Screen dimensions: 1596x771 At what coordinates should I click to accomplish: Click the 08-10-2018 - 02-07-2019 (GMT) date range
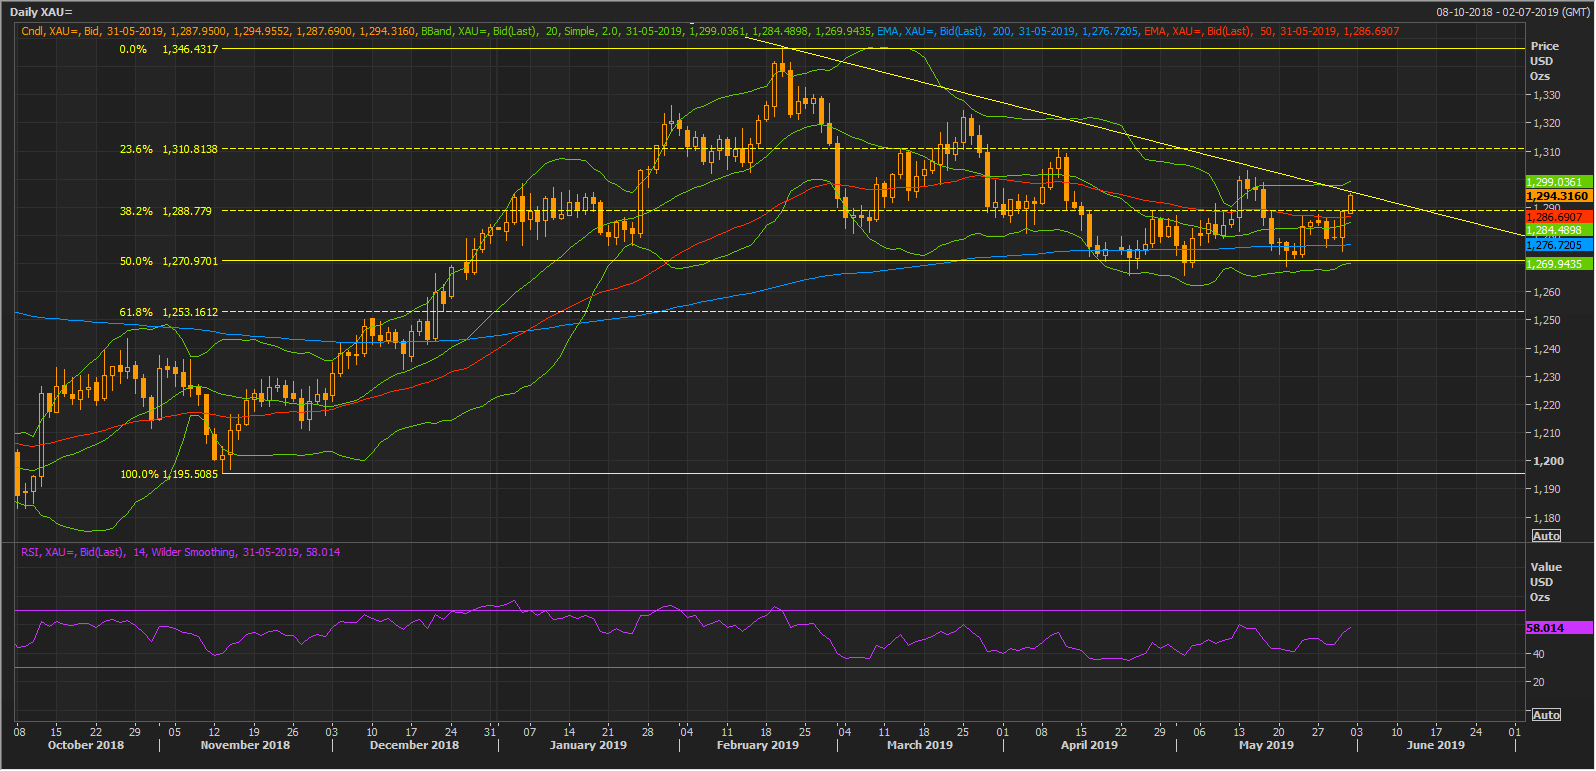pos(1511,12)
